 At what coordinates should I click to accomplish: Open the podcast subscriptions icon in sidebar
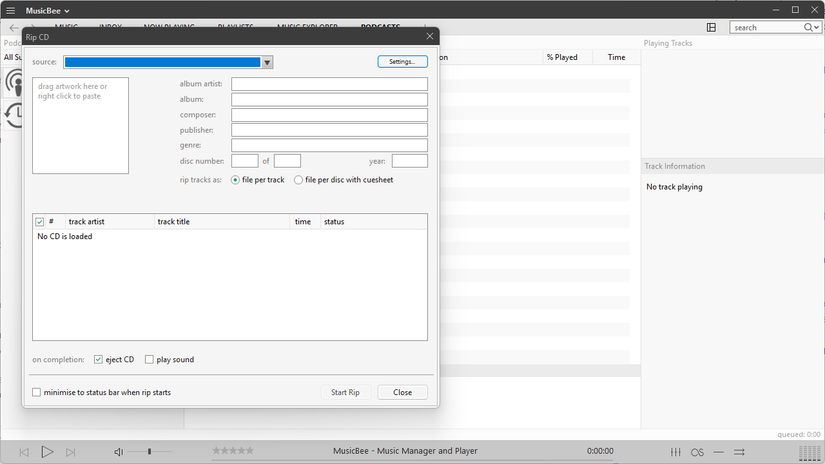[x=14, y=83]
